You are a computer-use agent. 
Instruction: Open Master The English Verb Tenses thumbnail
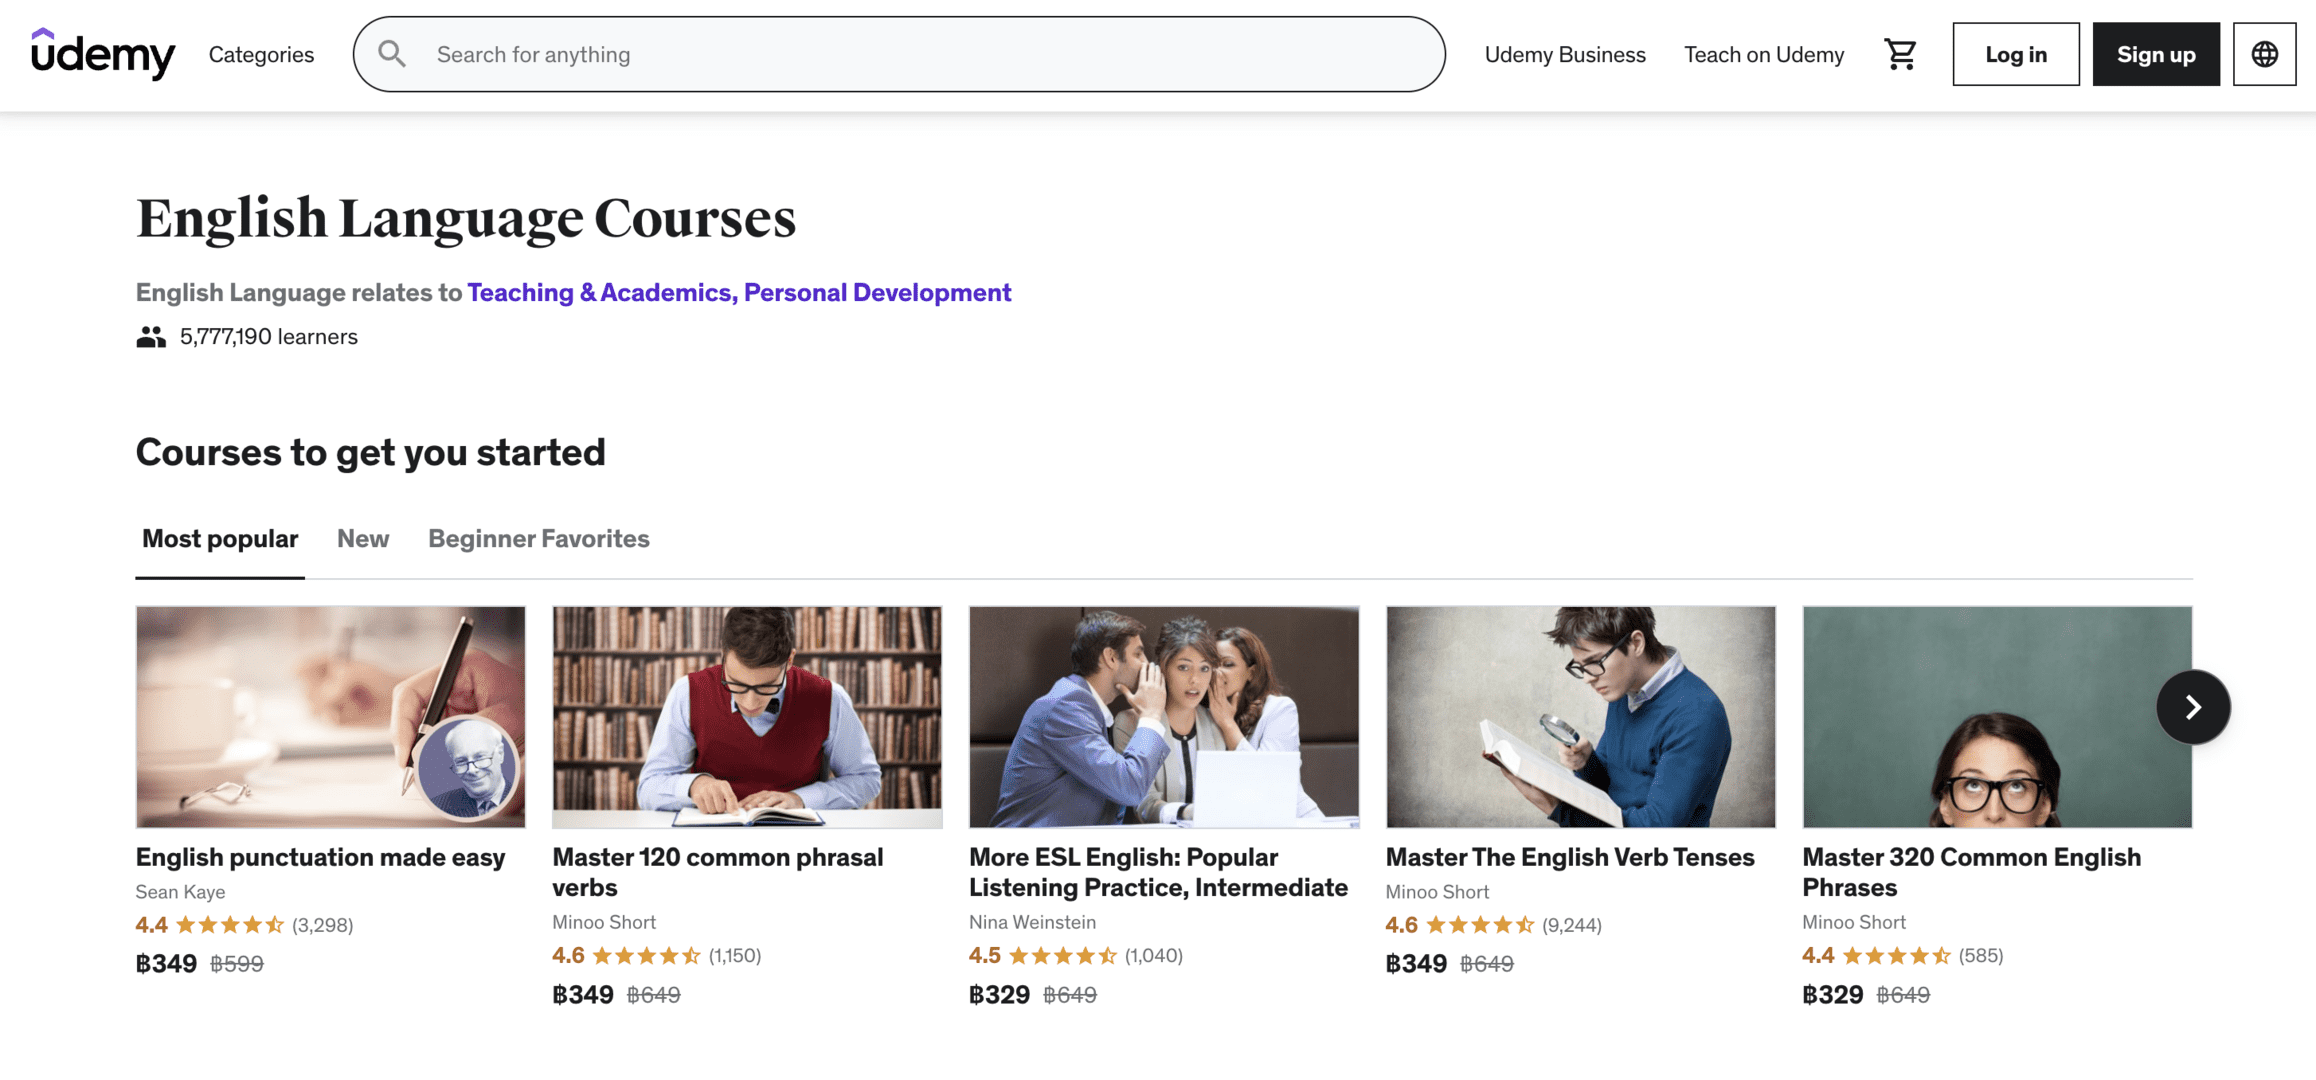1581,717
